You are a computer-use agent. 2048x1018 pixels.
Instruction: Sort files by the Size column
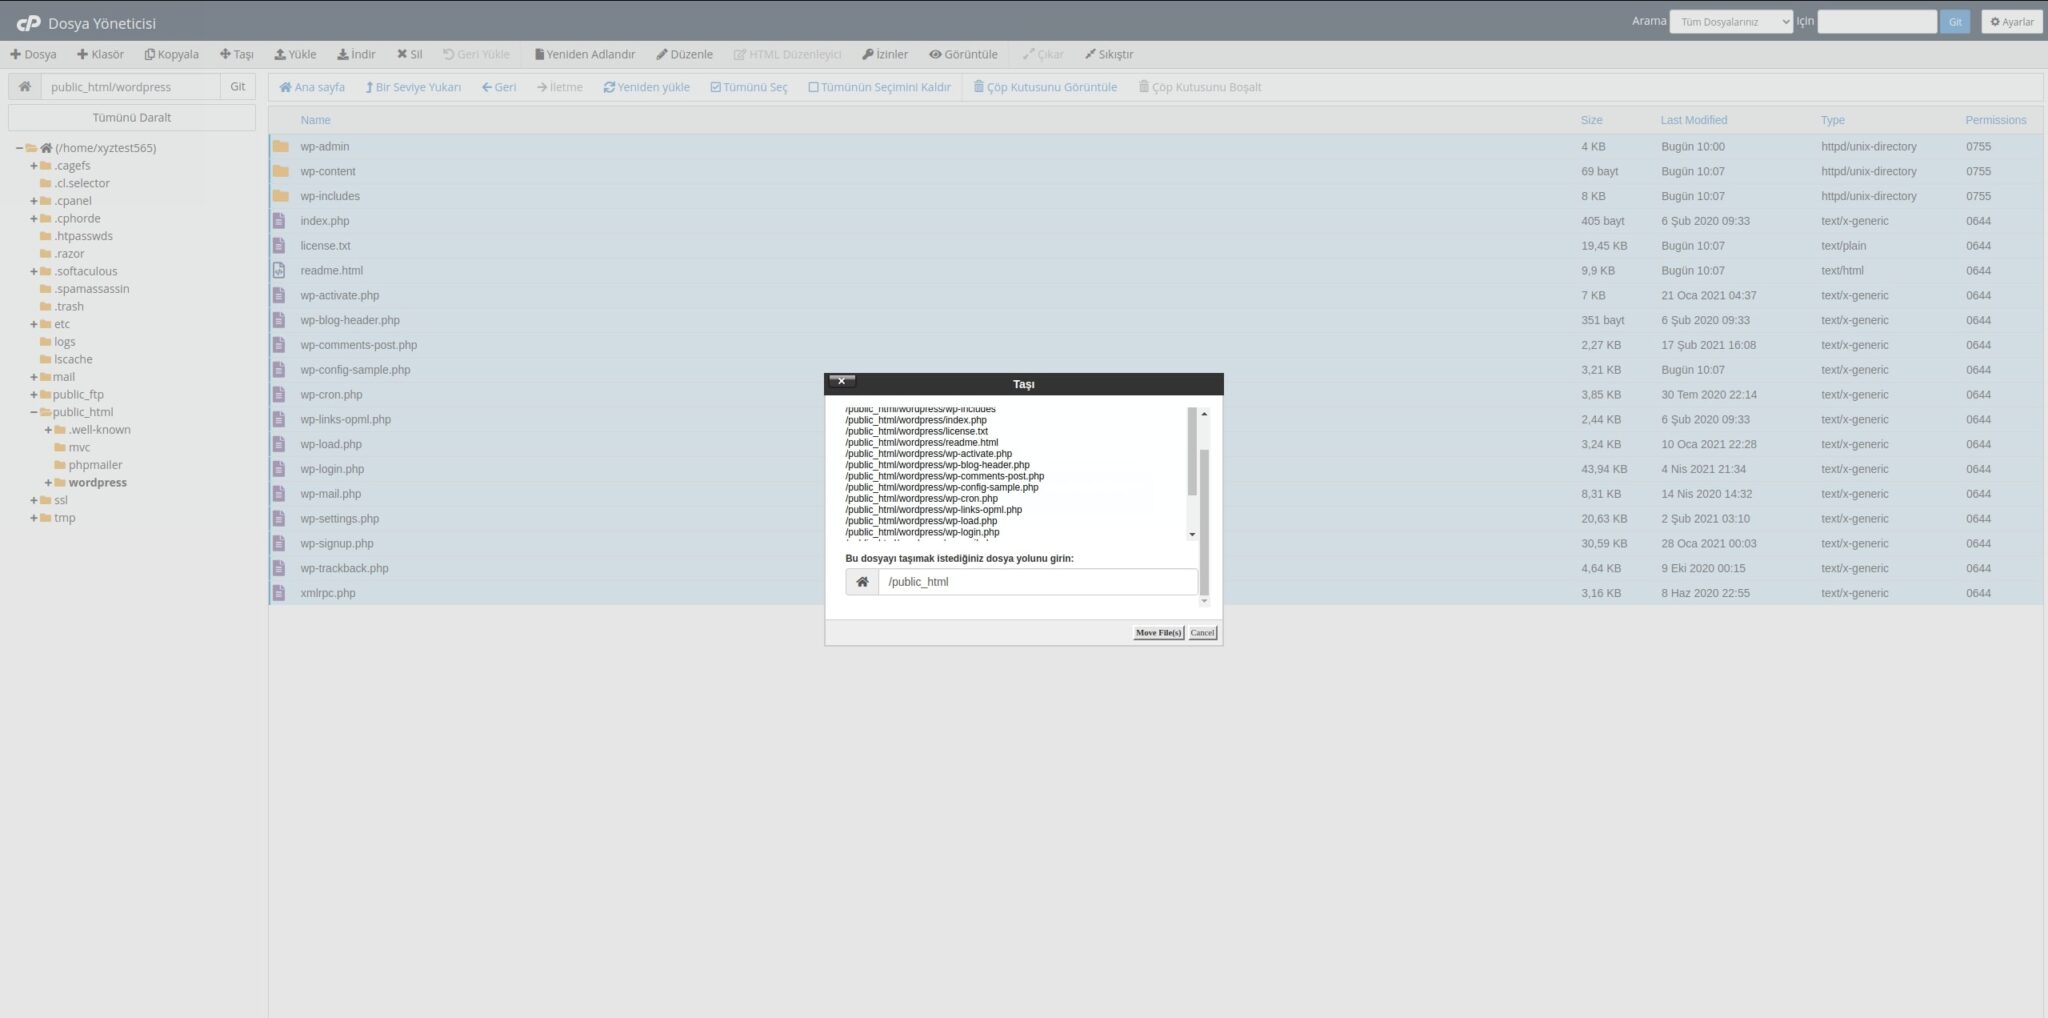point(1591,120)
